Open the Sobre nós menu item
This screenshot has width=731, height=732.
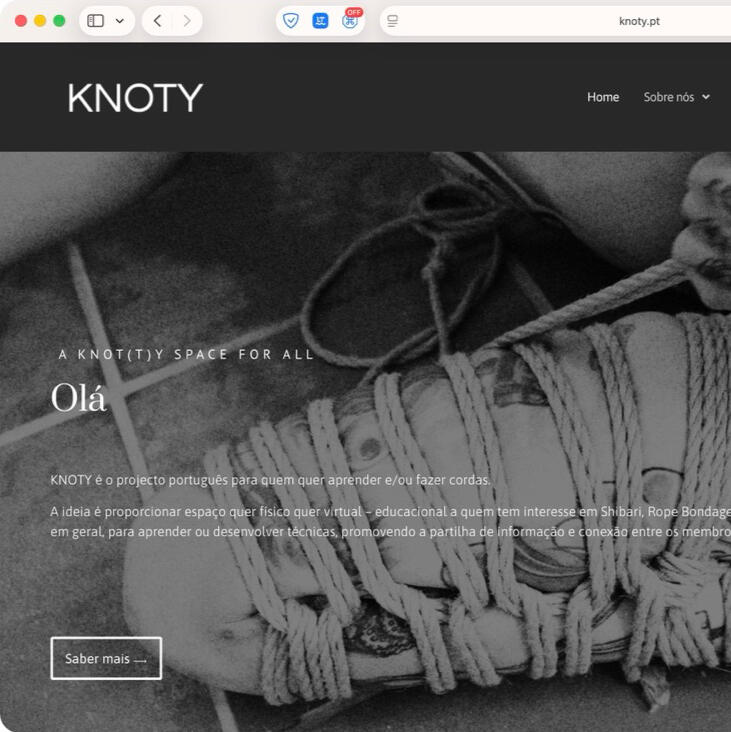click(x=668, y=97)
